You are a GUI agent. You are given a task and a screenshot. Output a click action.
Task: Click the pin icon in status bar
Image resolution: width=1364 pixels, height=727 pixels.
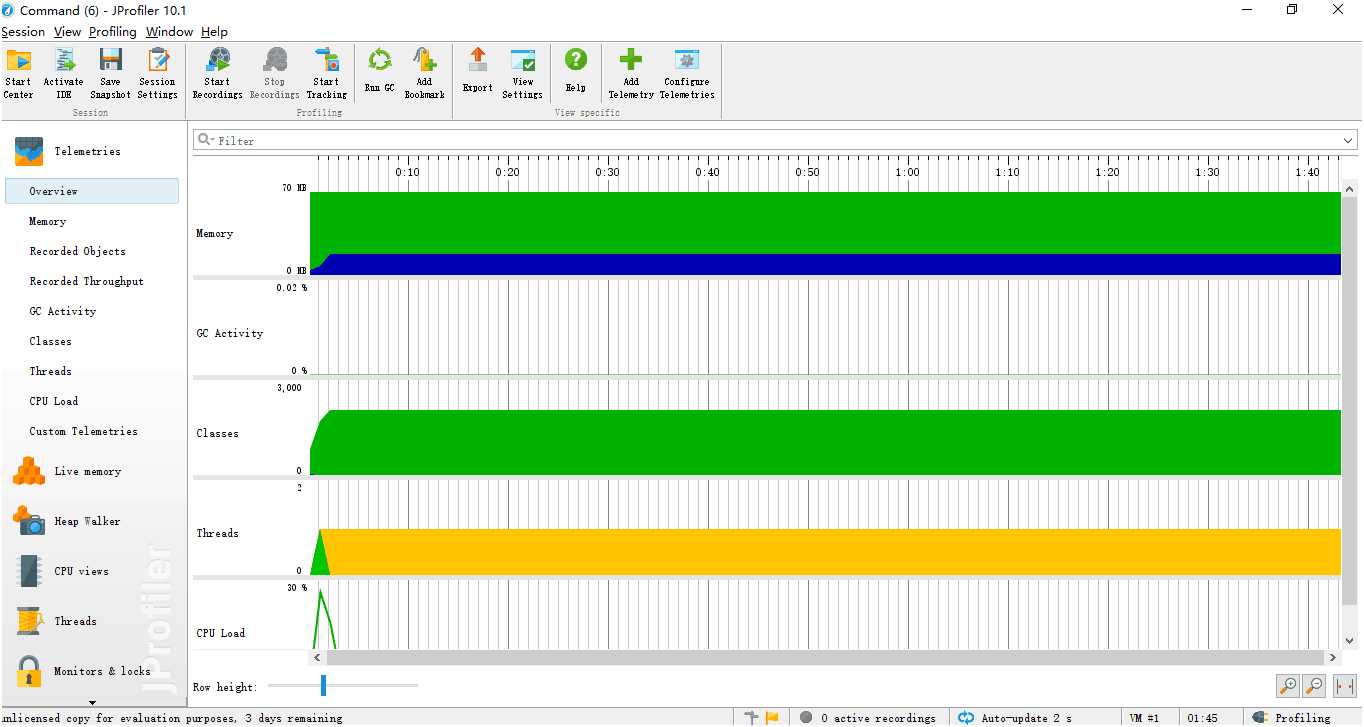point(752,717)
